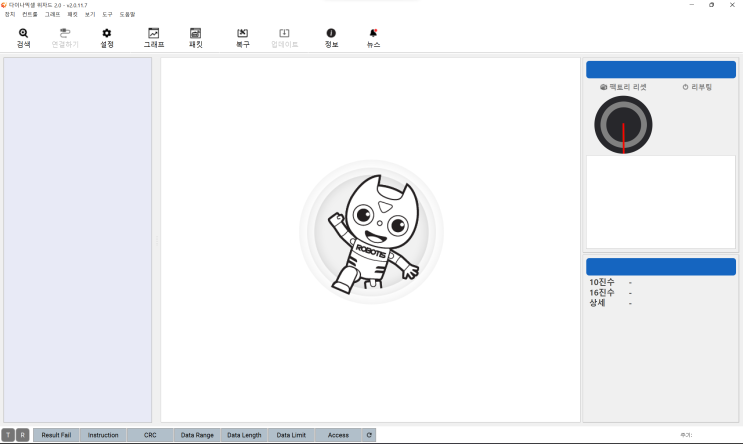
Task: Click the refresh icon beside Access
Action: point(369,435)
